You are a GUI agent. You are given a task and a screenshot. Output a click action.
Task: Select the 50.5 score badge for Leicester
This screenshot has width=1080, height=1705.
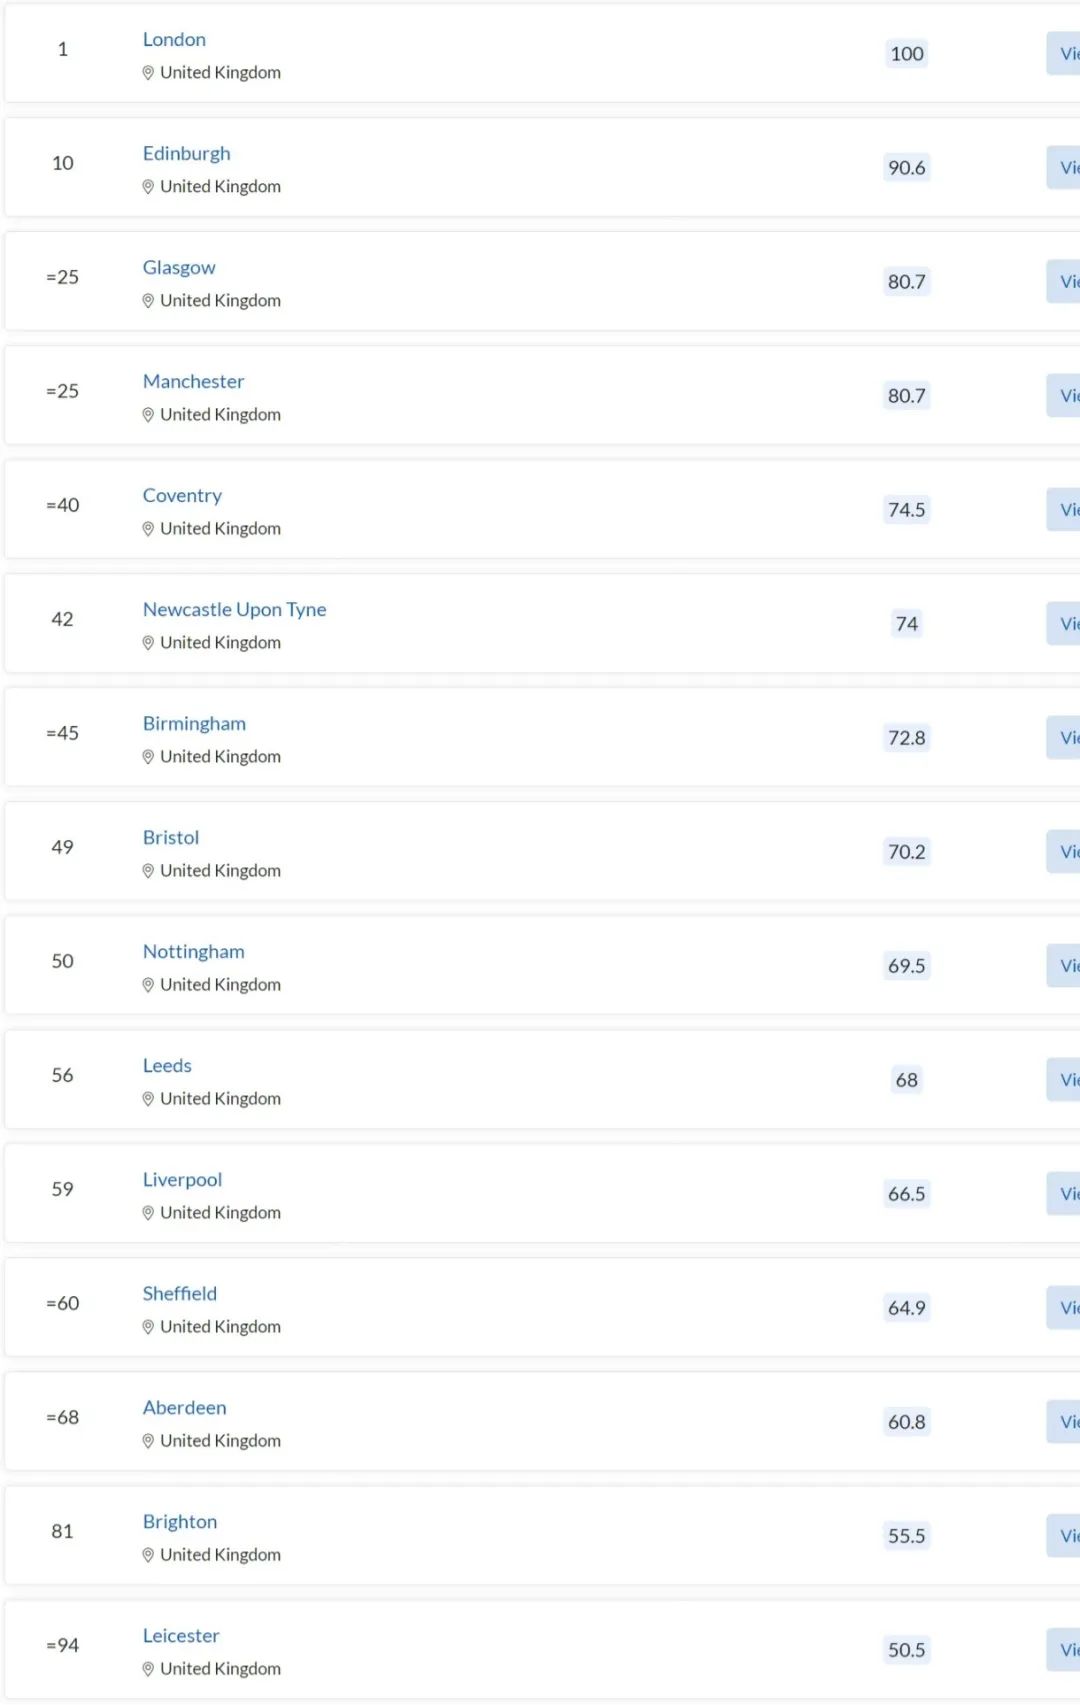[907, 1650]
